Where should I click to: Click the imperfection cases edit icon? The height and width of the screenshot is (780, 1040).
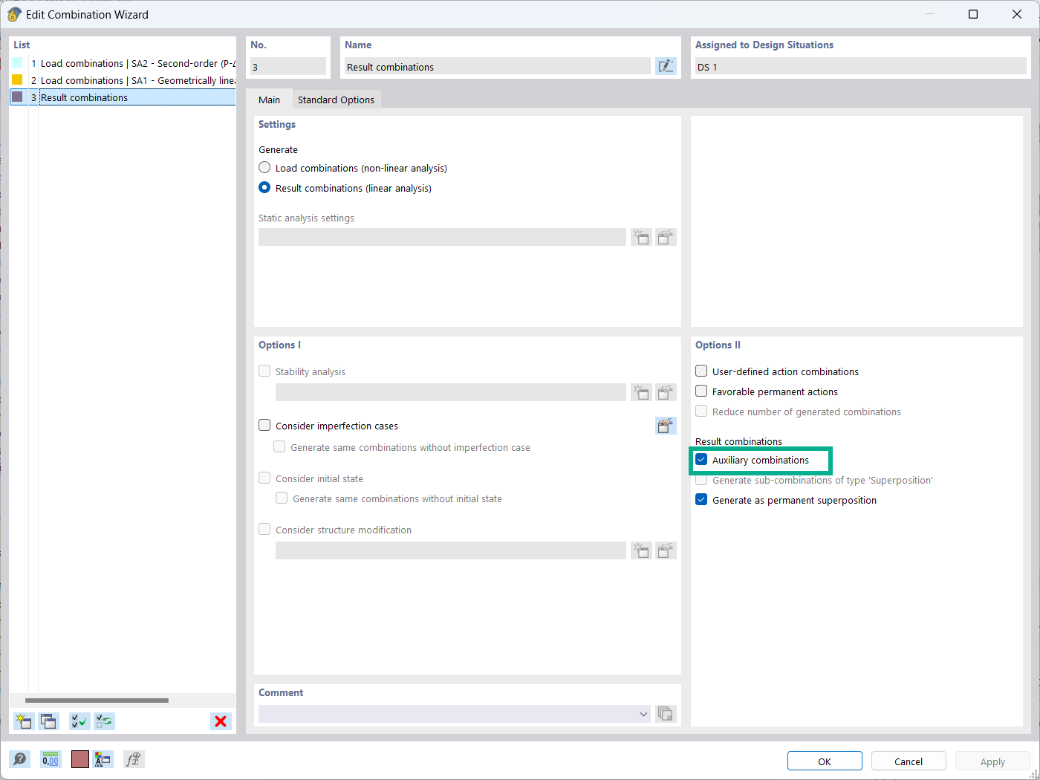point(665,426)
